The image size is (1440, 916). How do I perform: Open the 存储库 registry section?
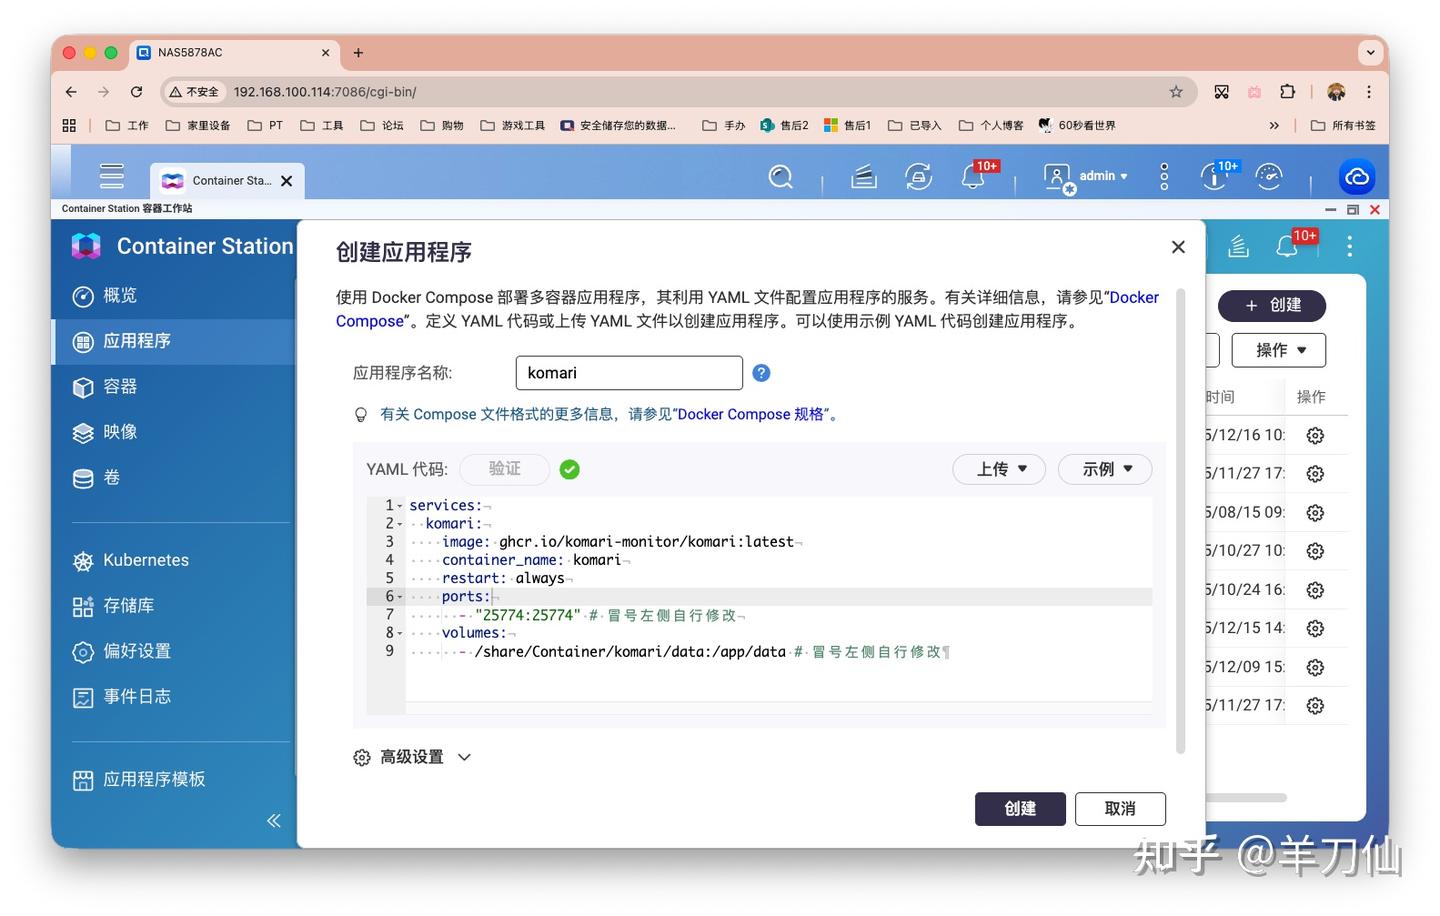(x=129, y=605)
